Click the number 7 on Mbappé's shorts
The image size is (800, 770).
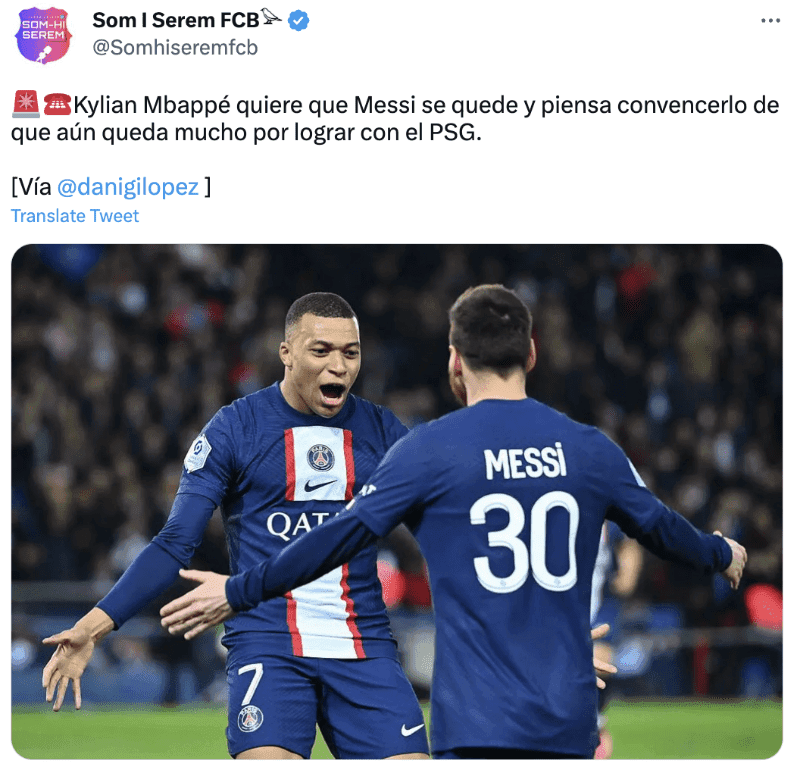click(251, 684)
